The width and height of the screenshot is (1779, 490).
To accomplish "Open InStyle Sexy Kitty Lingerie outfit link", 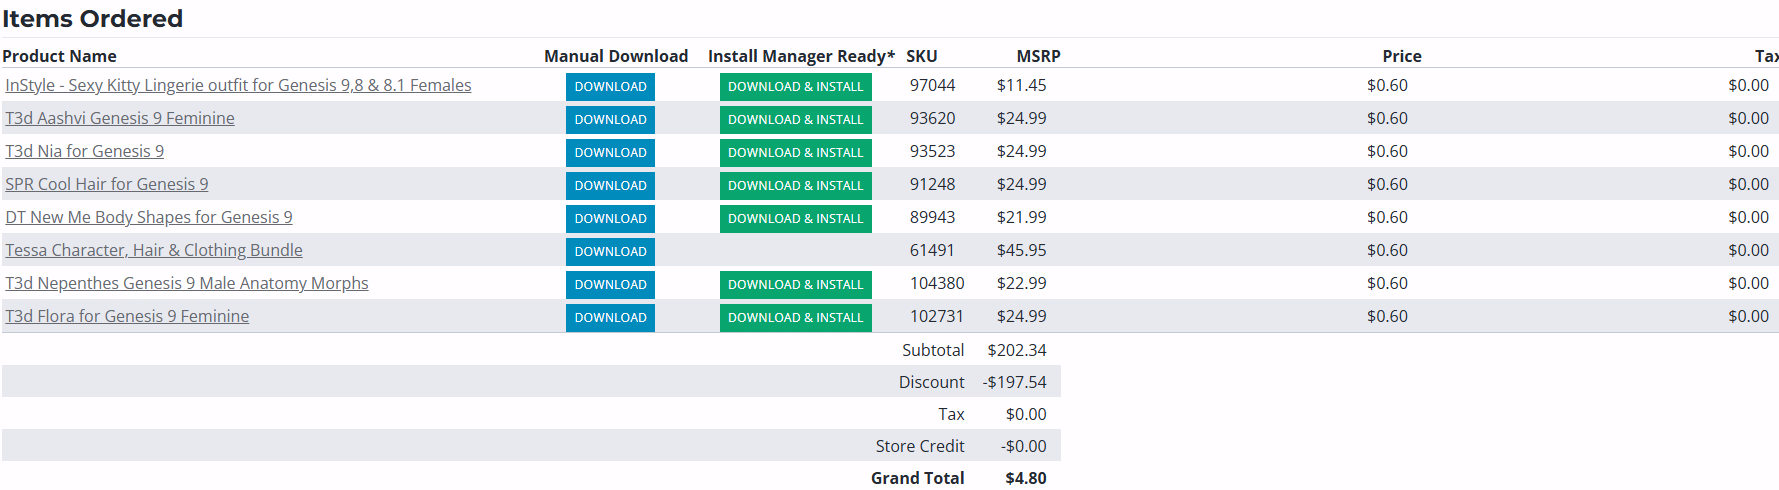I will point(238,85).
